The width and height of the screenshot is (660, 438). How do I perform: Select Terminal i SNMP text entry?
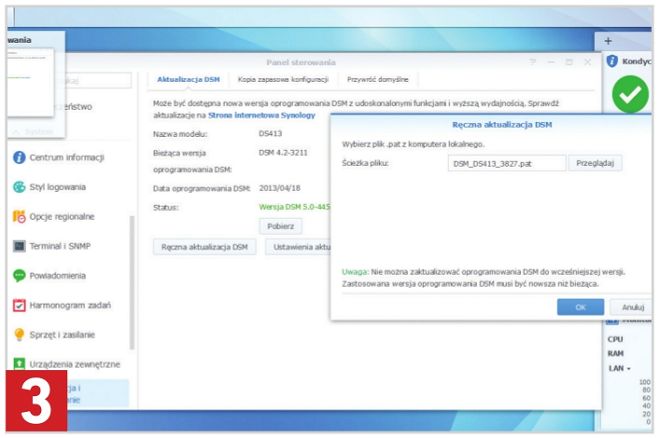click(x=60, y=246)
